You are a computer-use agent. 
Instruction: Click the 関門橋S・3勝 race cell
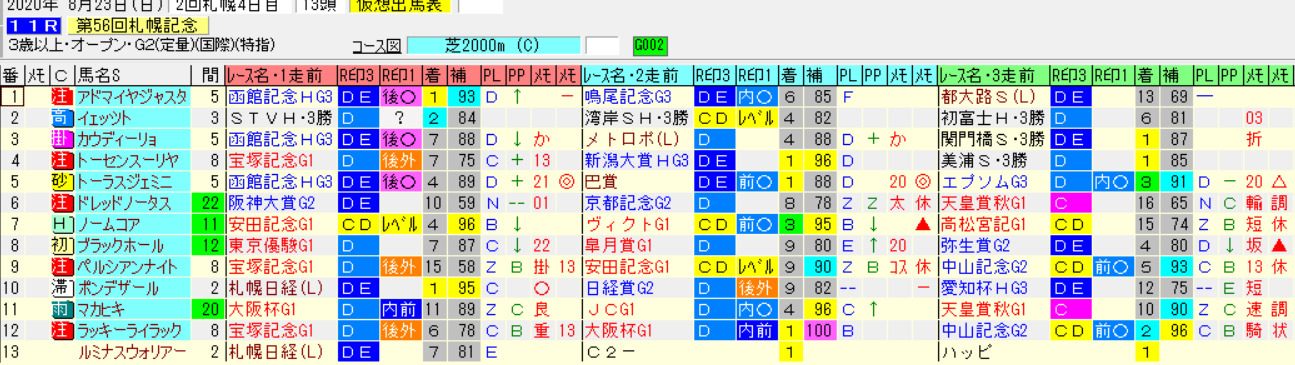(993, 139)
